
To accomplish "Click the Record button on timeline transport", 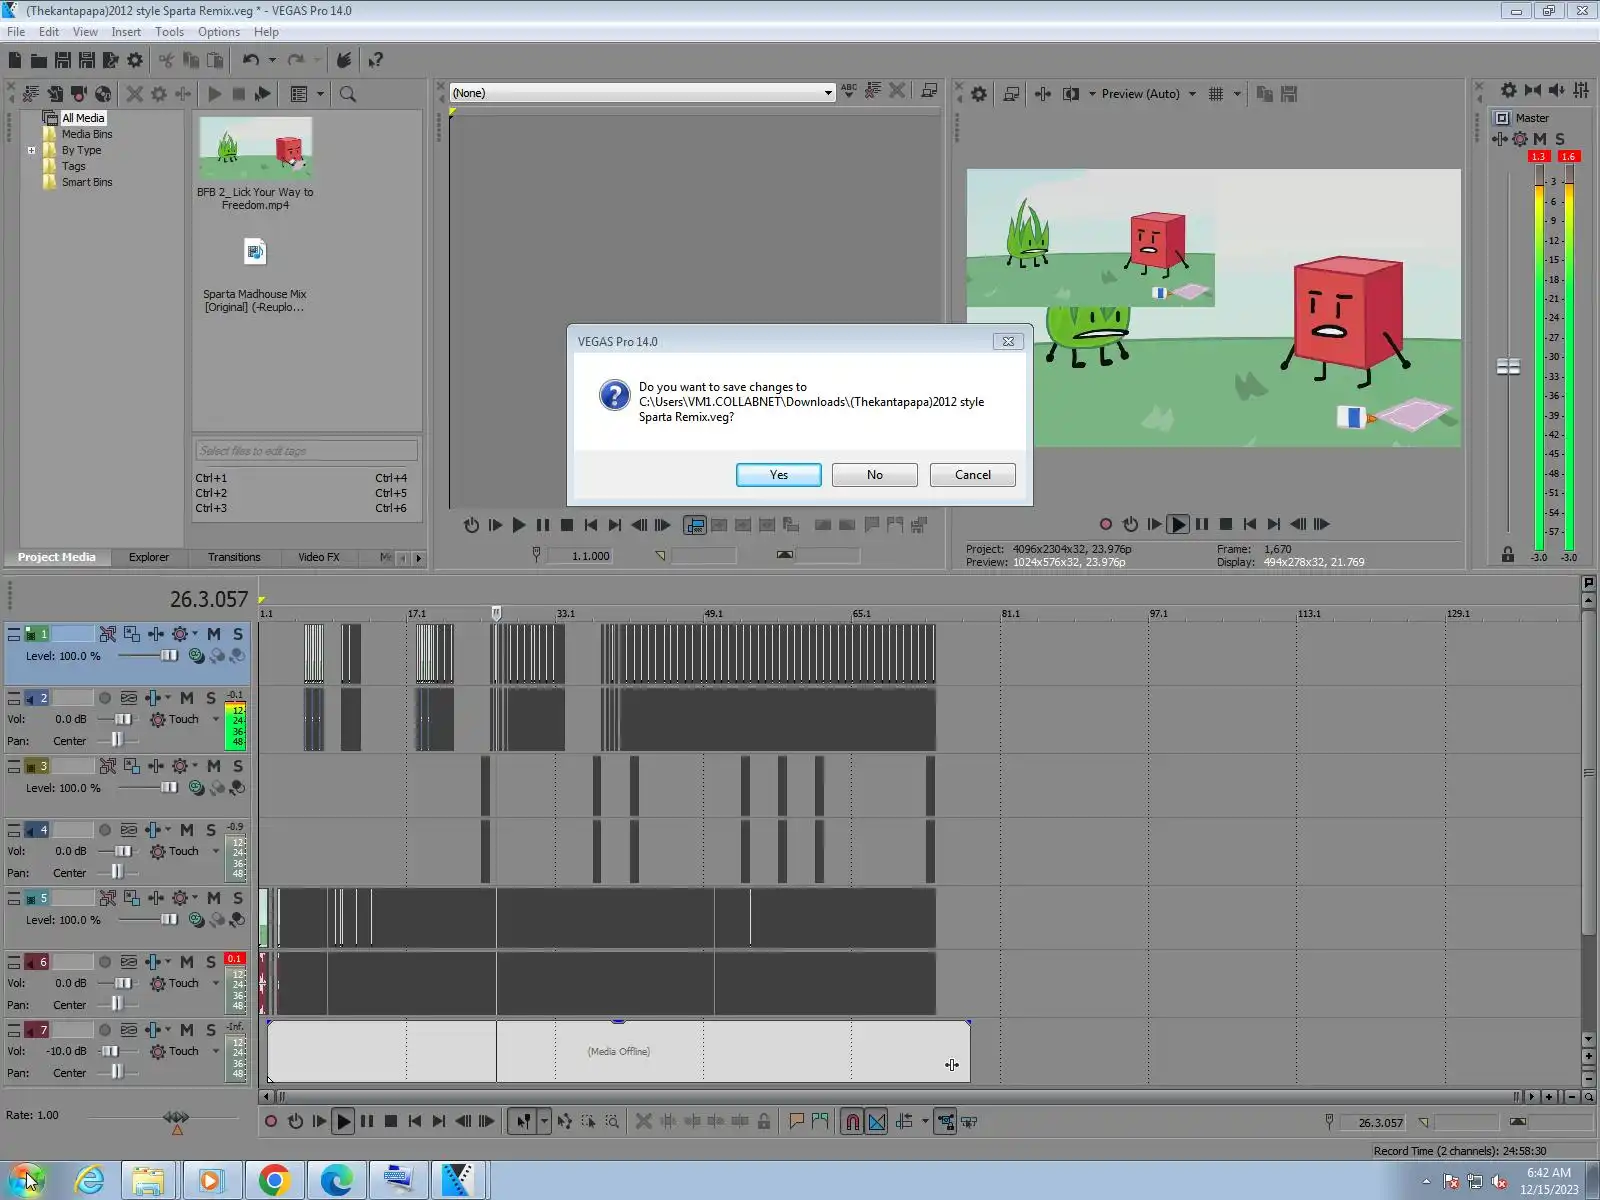I will [x=271, y=1122].
